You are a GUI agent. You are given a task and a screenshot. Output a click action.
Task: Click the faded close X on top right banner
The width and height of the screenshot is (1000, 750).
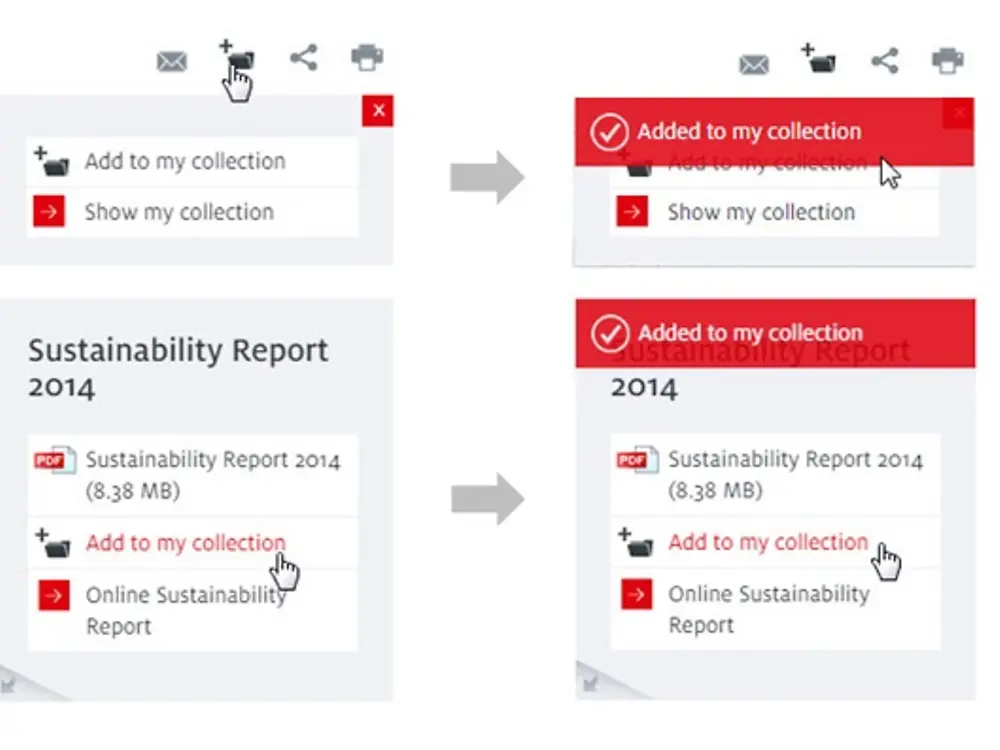point(959,114)
